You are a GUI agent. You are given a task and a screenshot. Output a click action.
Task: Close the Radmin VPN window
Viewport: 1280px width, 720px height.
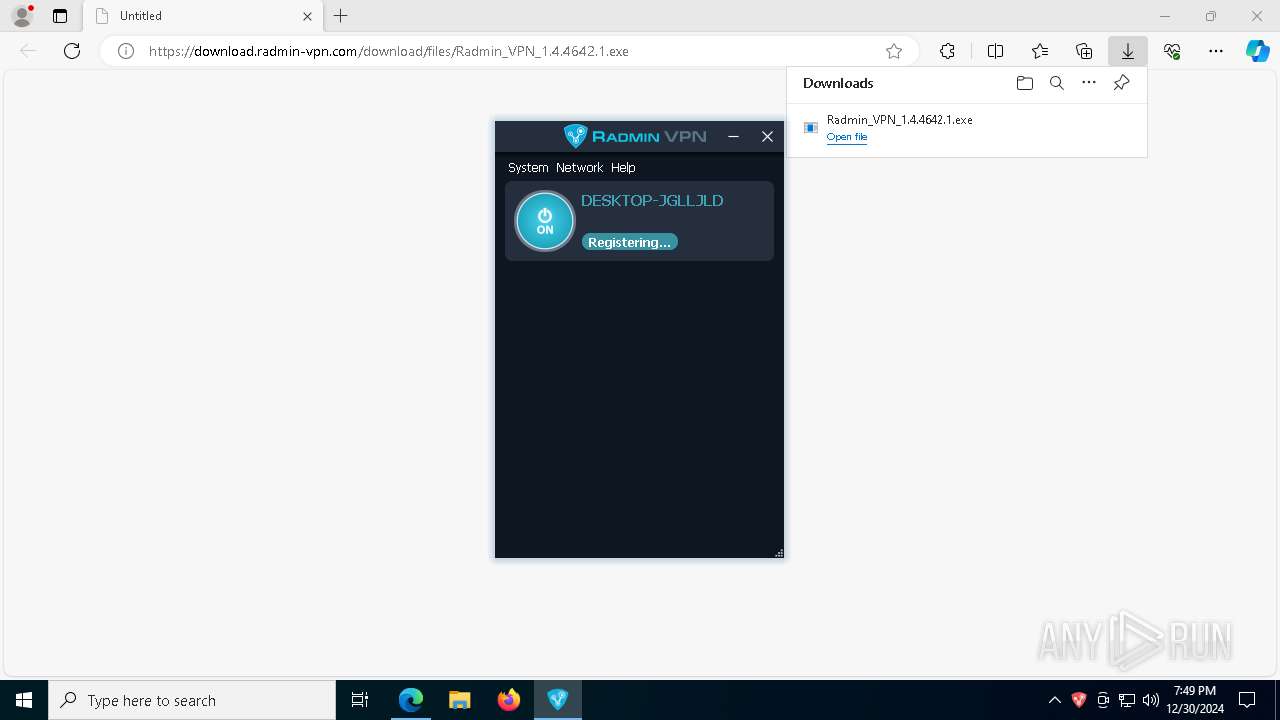click(x=768, y=136)
